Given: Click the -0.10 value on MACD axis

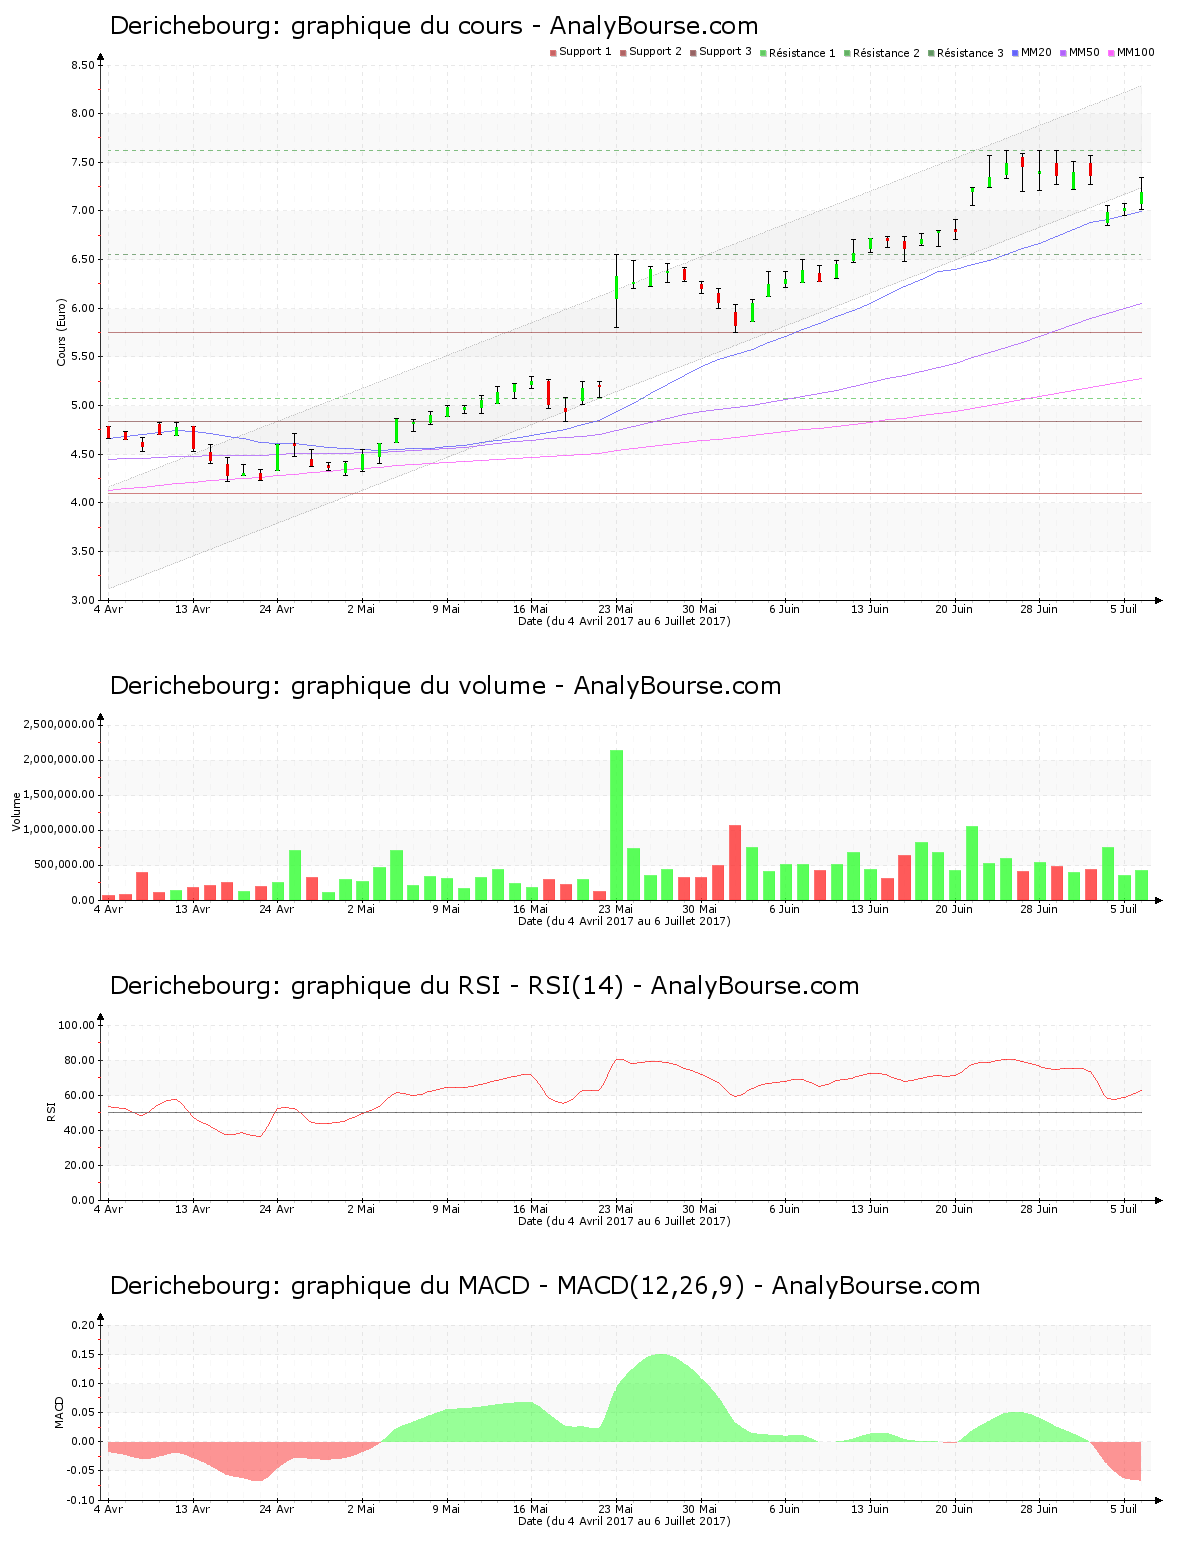Looking at the screenshot, I should coord(83,1501).
